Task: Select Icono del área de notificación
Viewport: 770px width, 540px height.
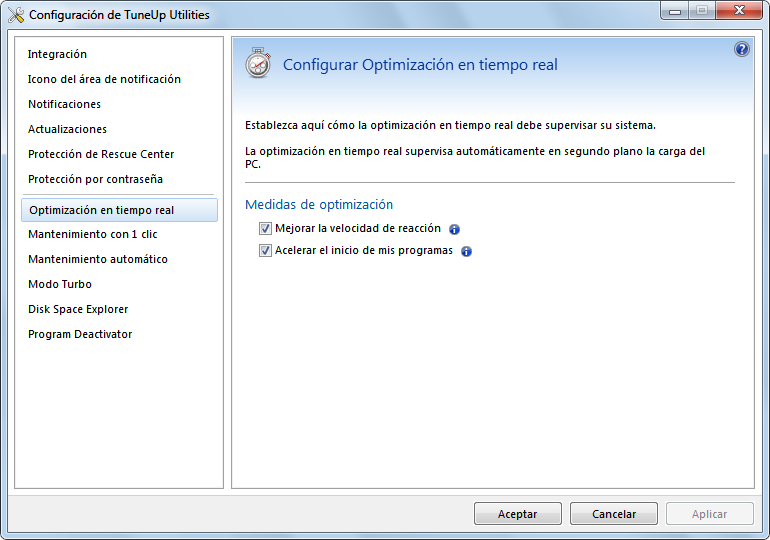Action: 104,79
